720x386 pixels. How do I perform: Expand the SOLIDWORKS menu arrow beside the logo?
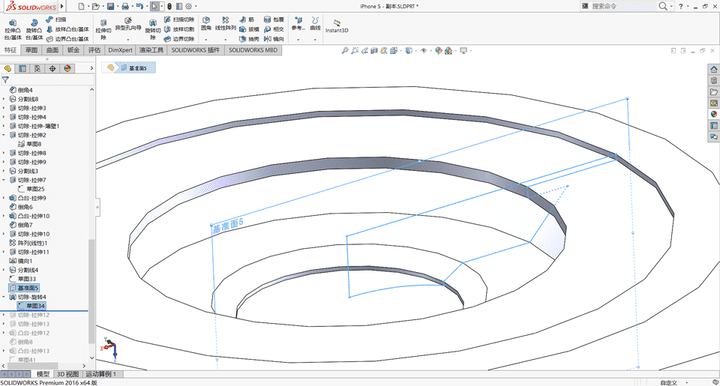point(62,6)
